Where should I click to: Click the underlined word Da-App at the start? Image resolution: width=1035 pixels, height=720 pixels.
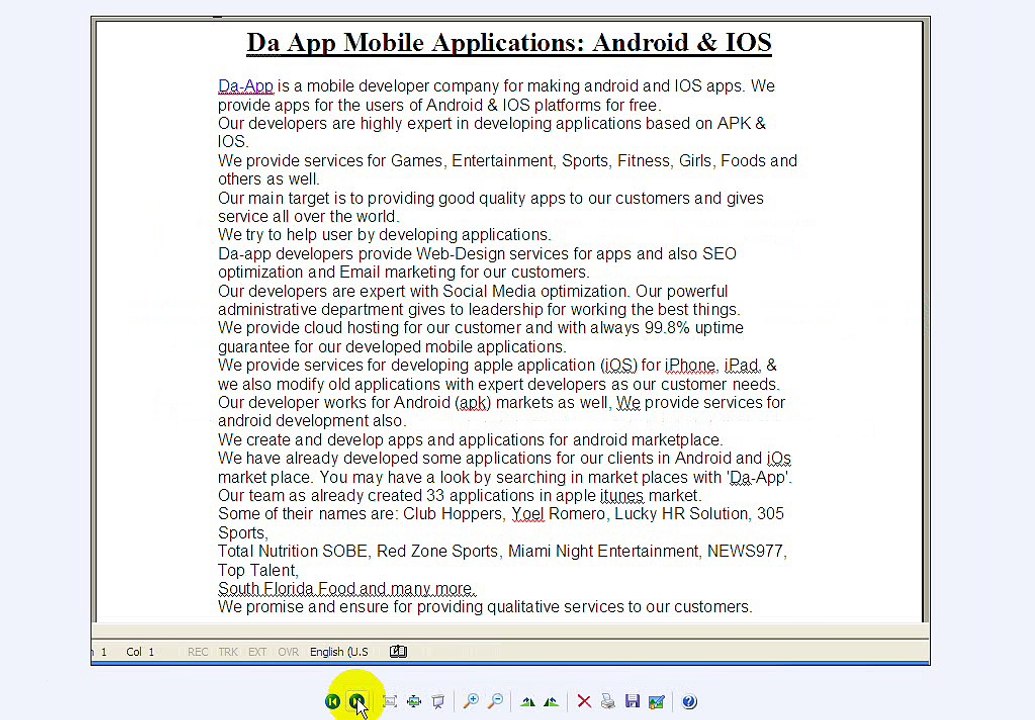tap(246, 86)
